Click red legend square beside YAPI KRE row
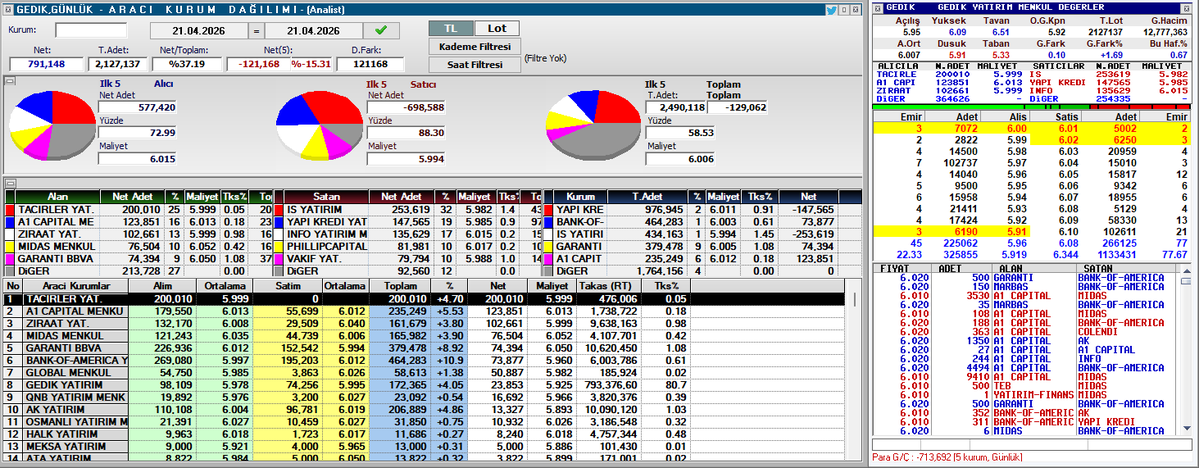 (x=546, y=210)
